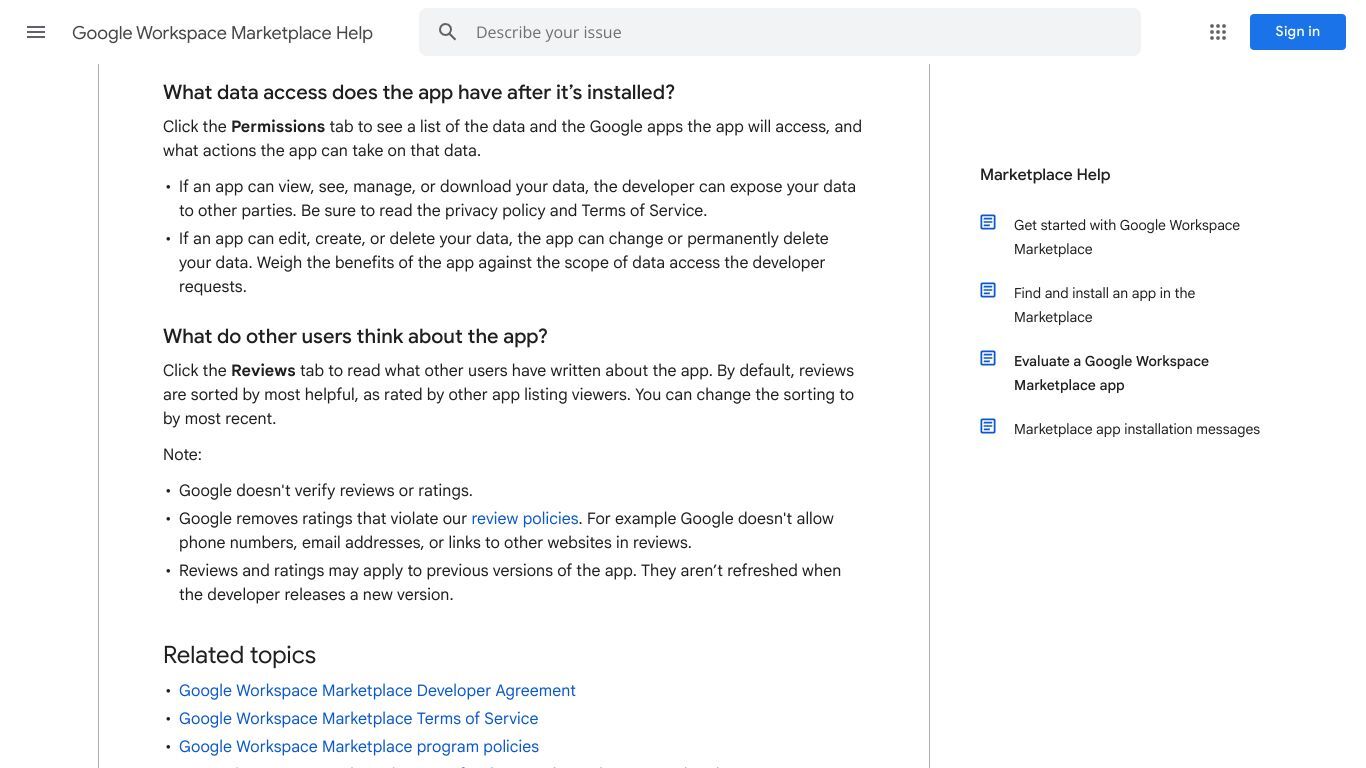Click the Related topics heading
Viewport: 1366px width, 768px height.
(x=239, y=655)
